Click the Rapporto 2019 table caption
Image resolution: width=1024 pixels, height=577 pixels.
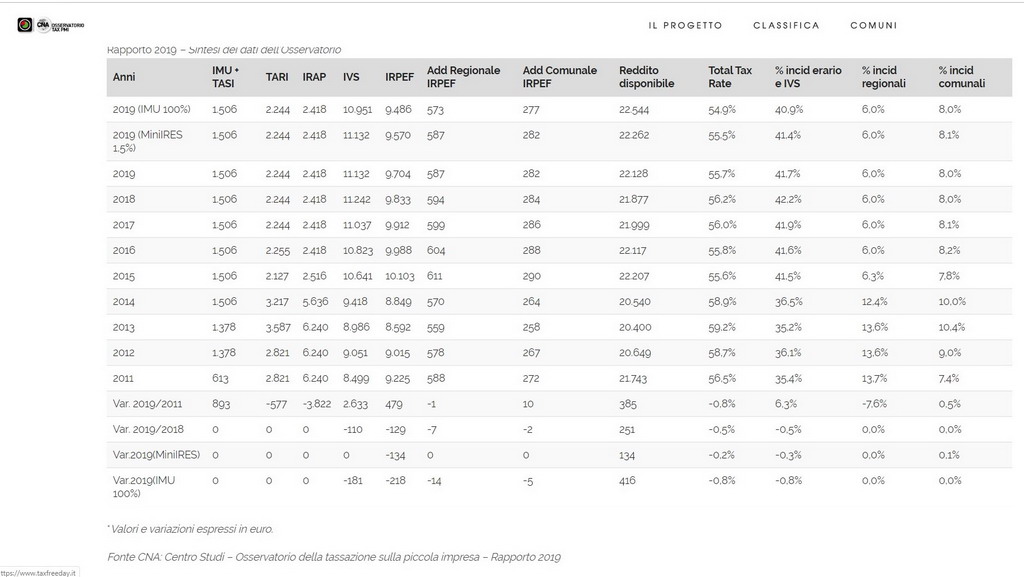[224, 49]
